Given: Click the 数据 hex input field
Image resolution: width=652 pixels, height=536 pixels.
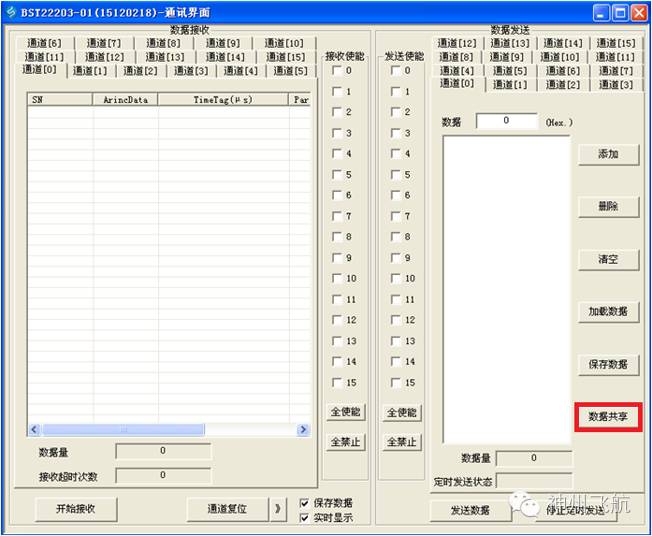Looking at the screenshot, I should click(x=506, y=121).
